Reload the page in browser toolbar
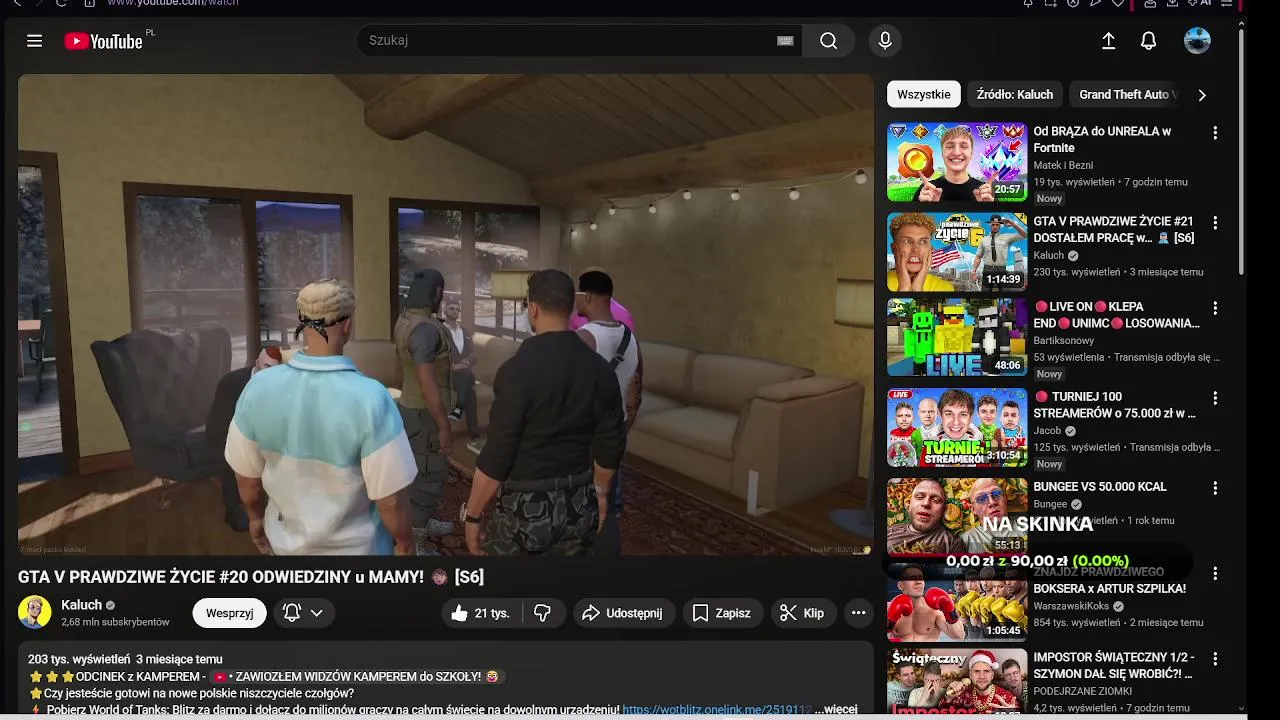This screenshot has height=720, width=1280. point(61,3)
